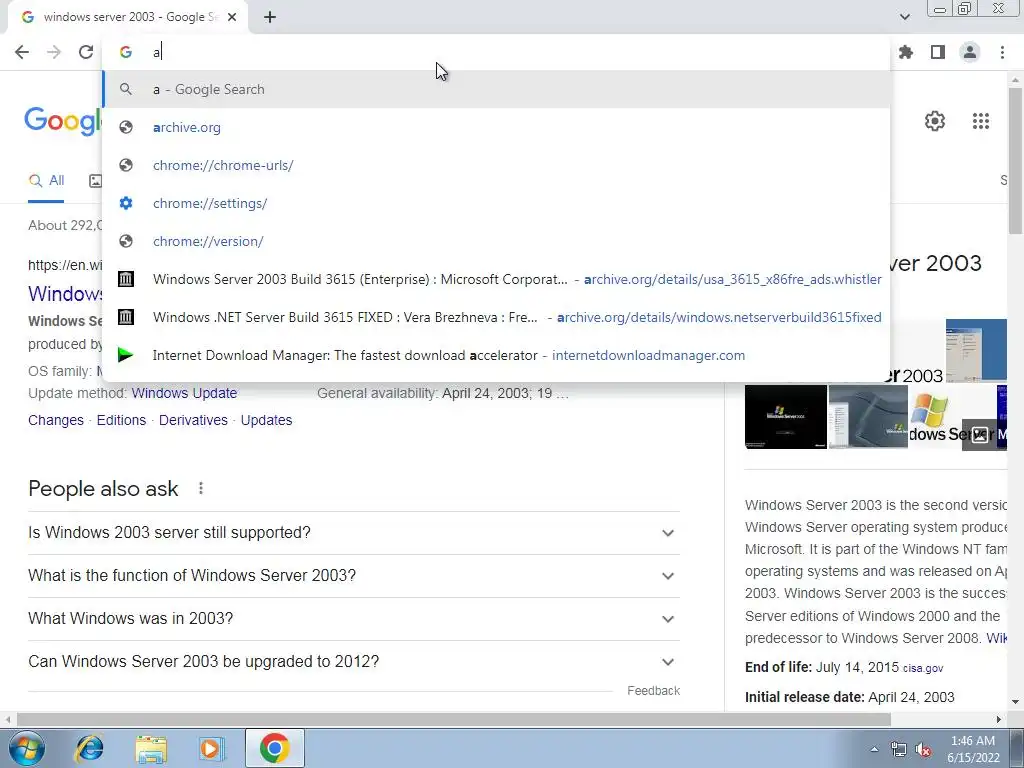Open Google quick settings gear
This screenshot has width=1024, height=768.
pyautogui.click(x=935, y=121)
